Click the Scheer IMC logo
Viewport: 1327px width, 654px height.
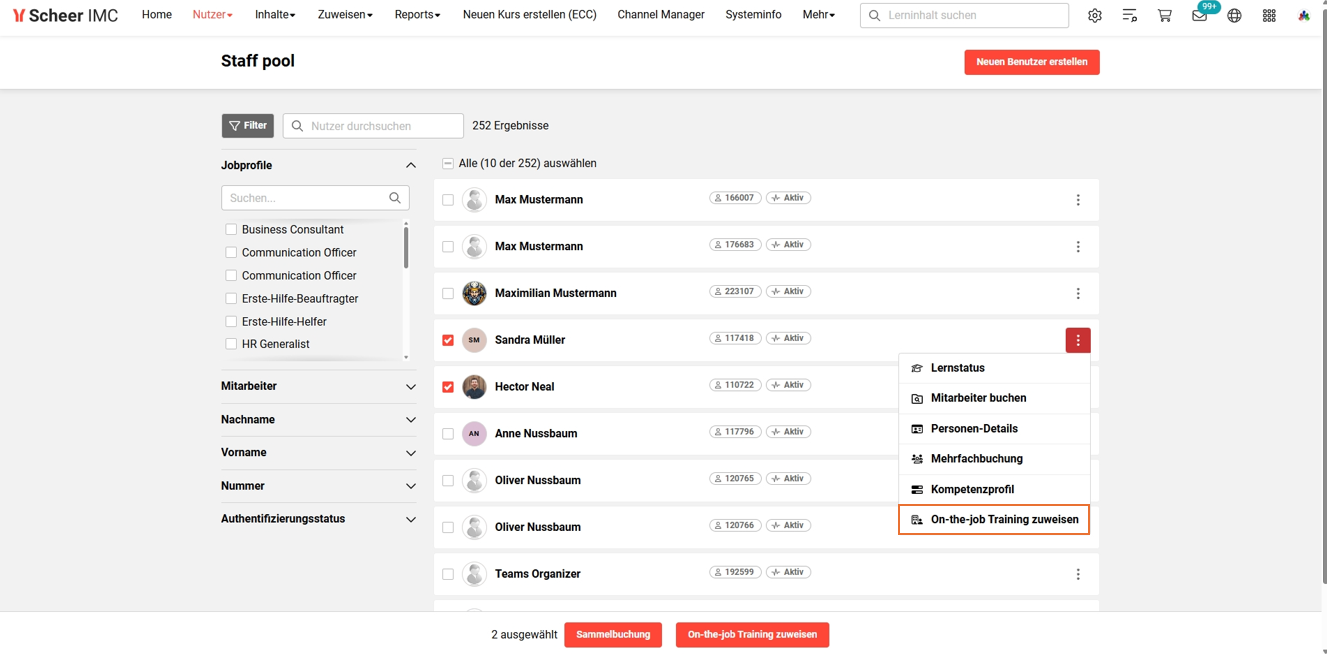(65, 16)
